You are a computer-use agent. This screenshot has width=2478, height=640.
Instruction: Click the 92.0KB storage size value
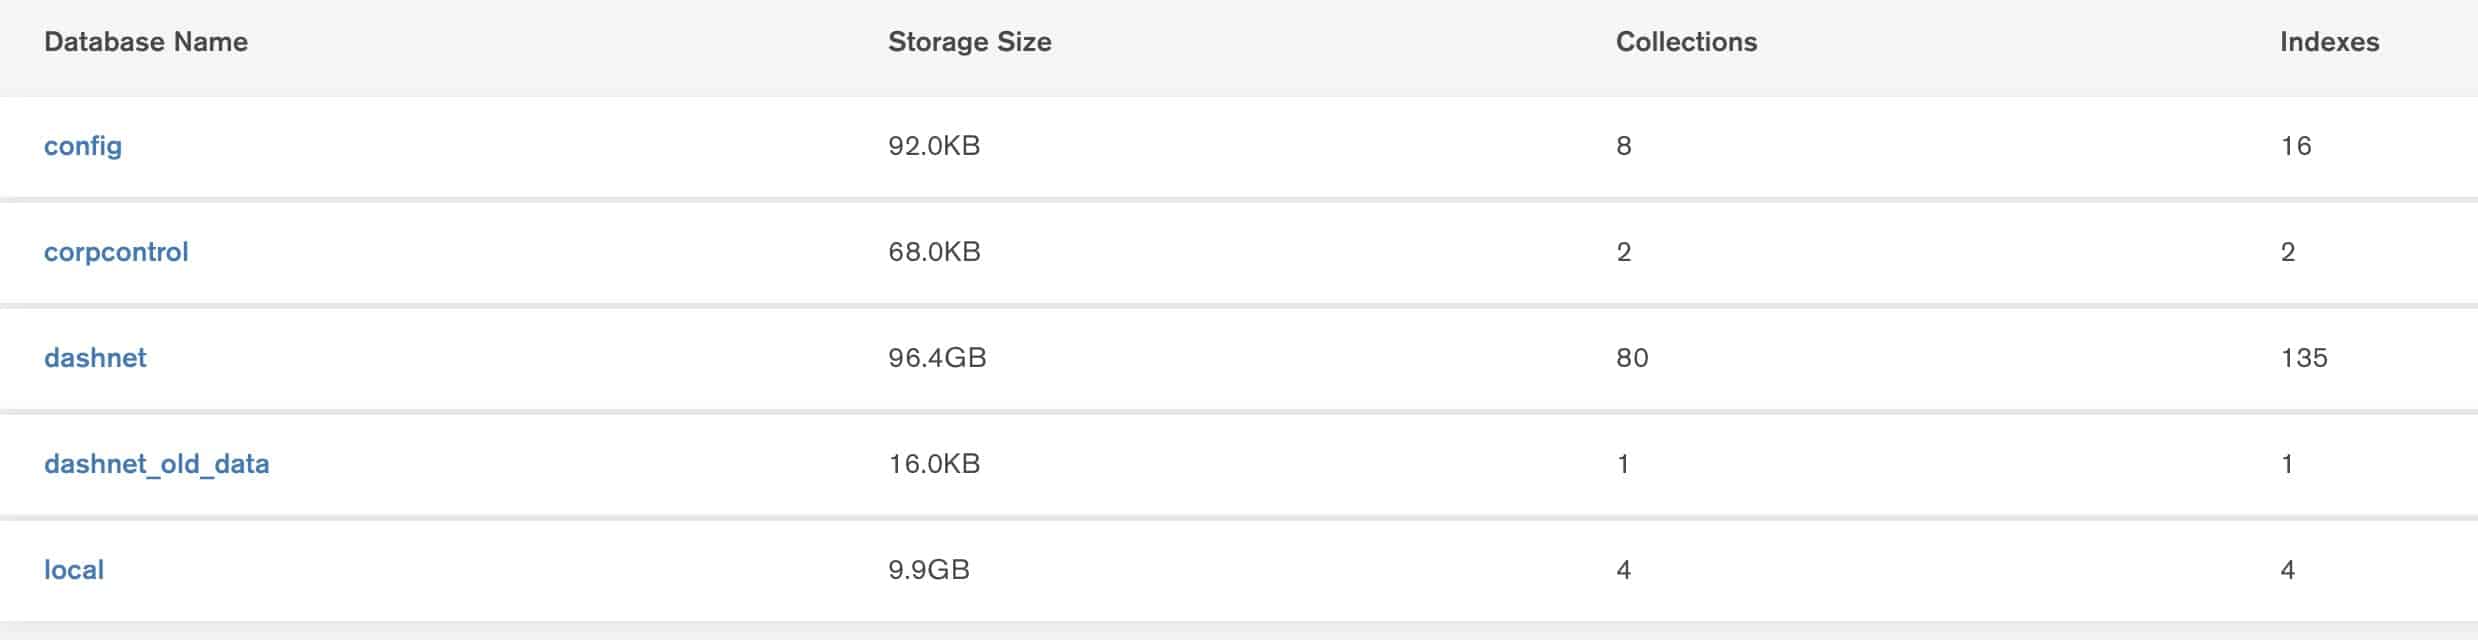click(934, 146)
